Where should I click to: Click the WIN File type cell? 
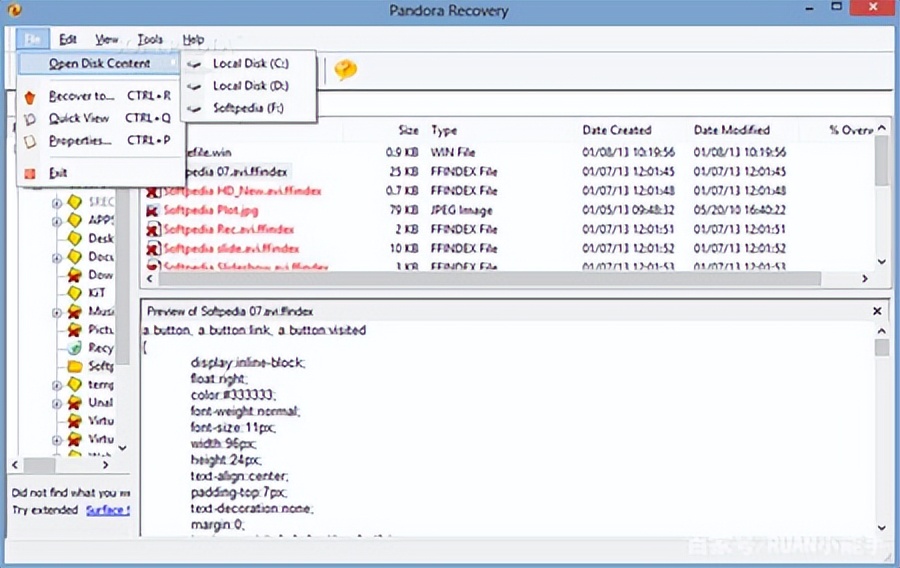(x=453, y=153)
